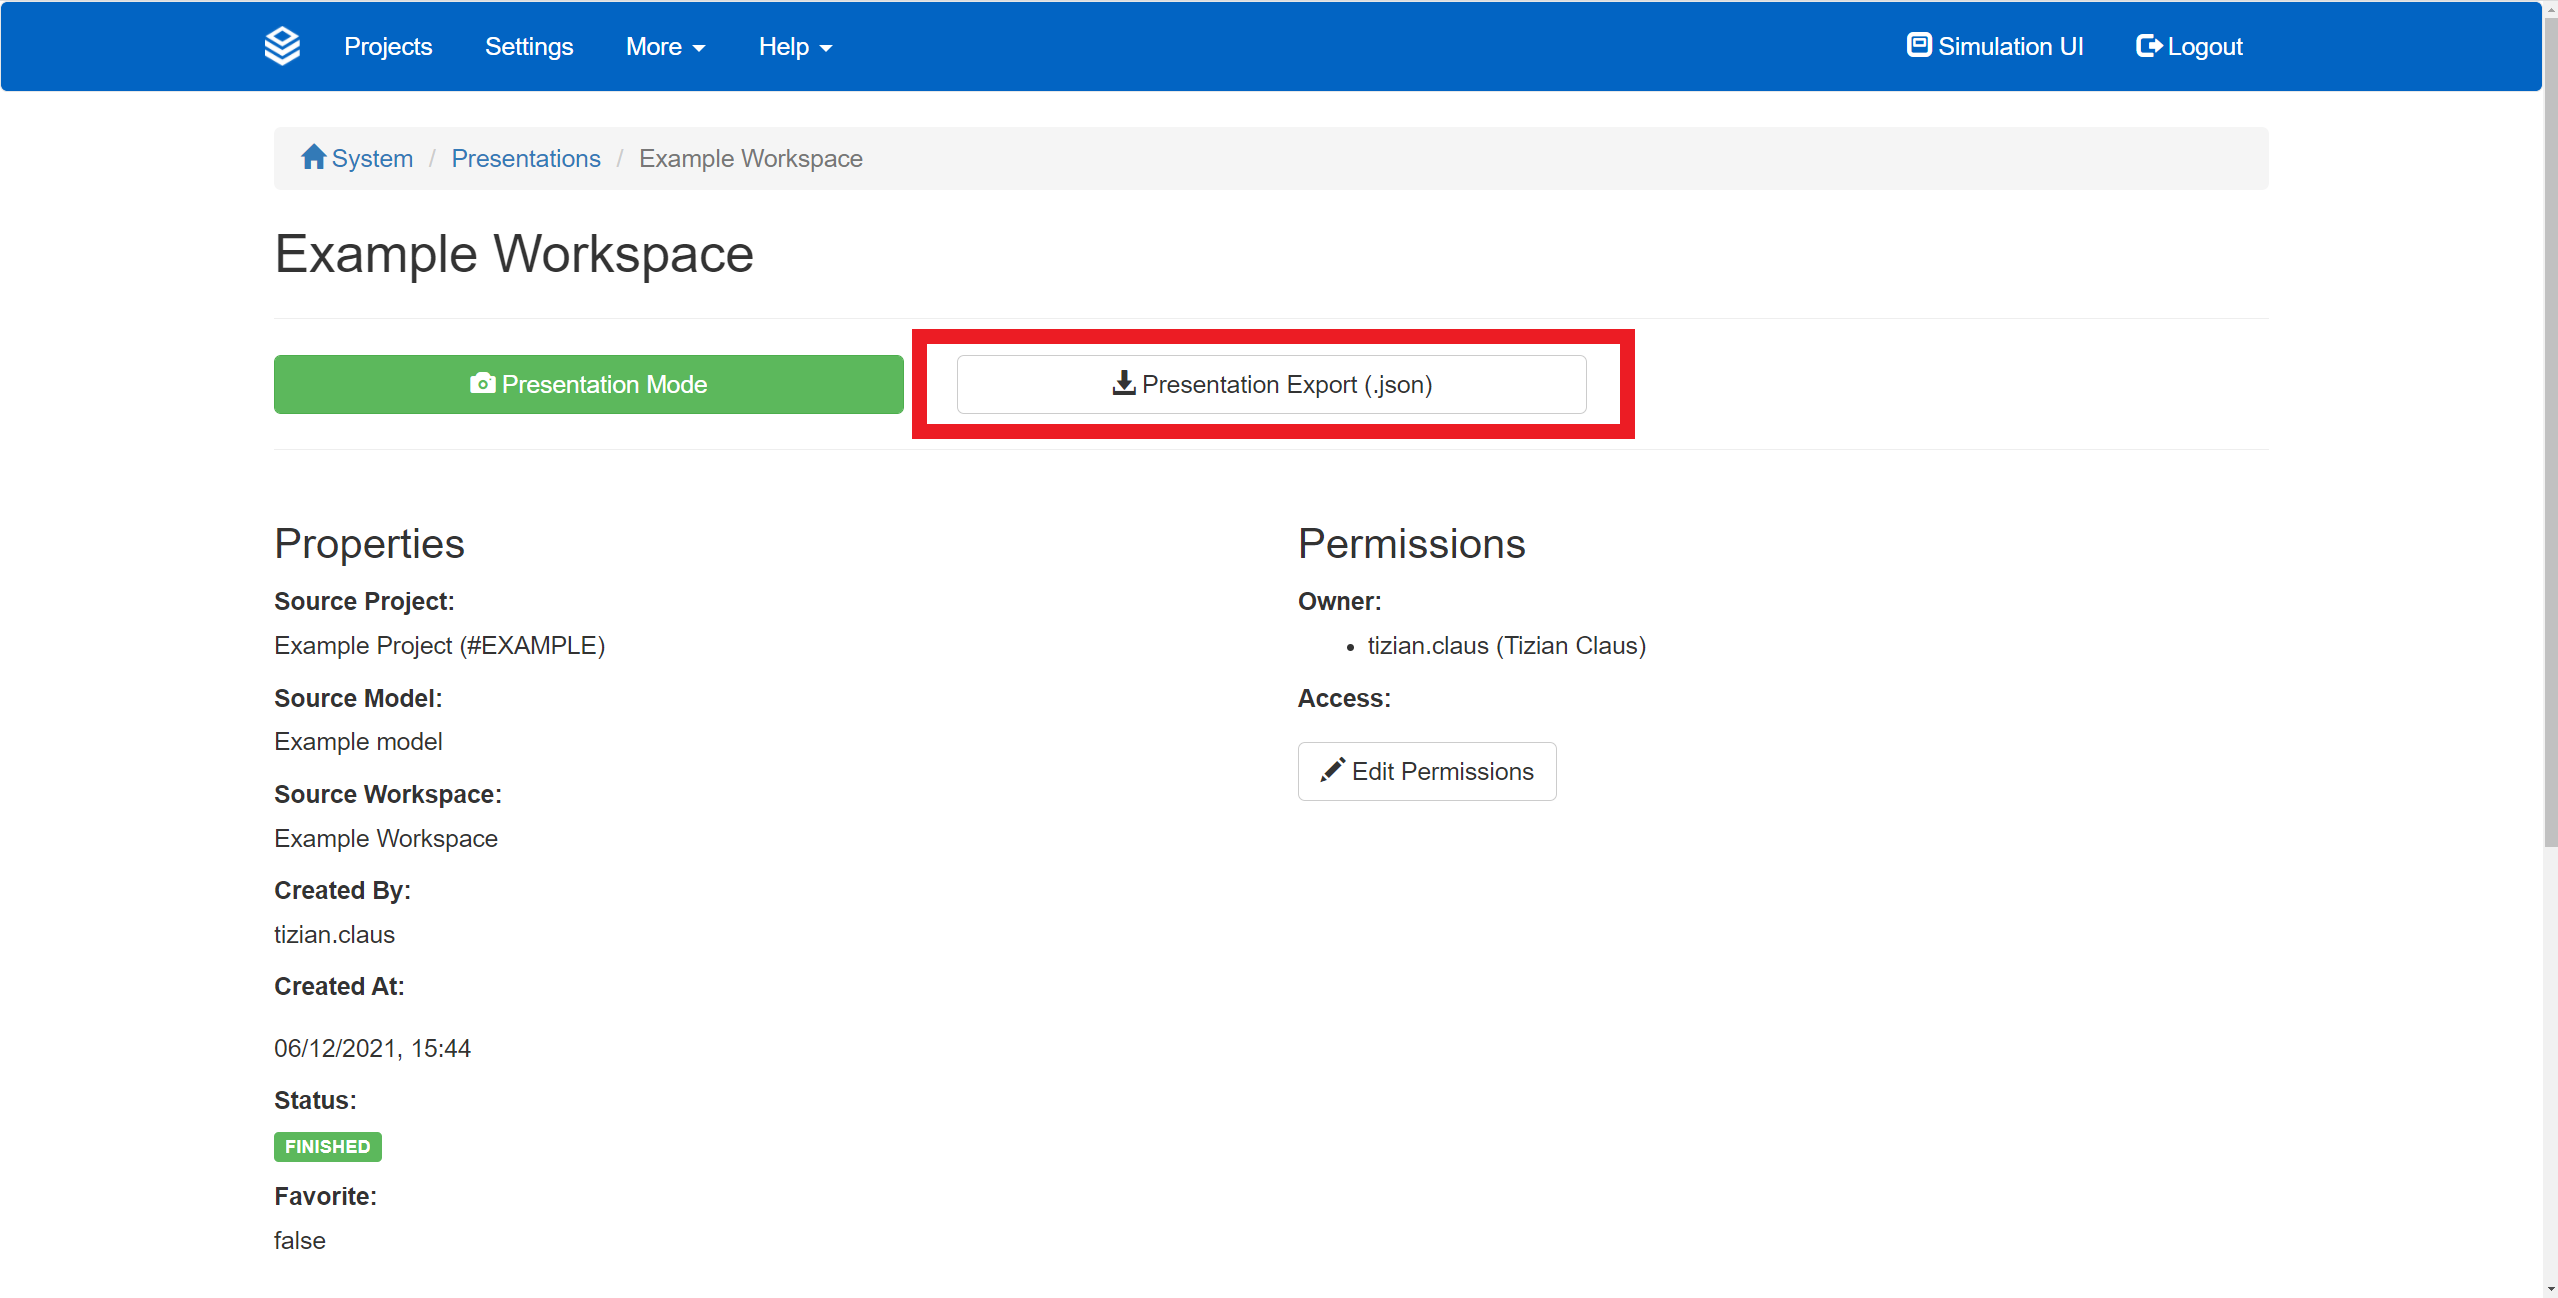The width and height of the screenshot is (2558, 1298).
Task: Click the FINISHED status badge
Action: pyautogui.click(x=327, y=1146)
